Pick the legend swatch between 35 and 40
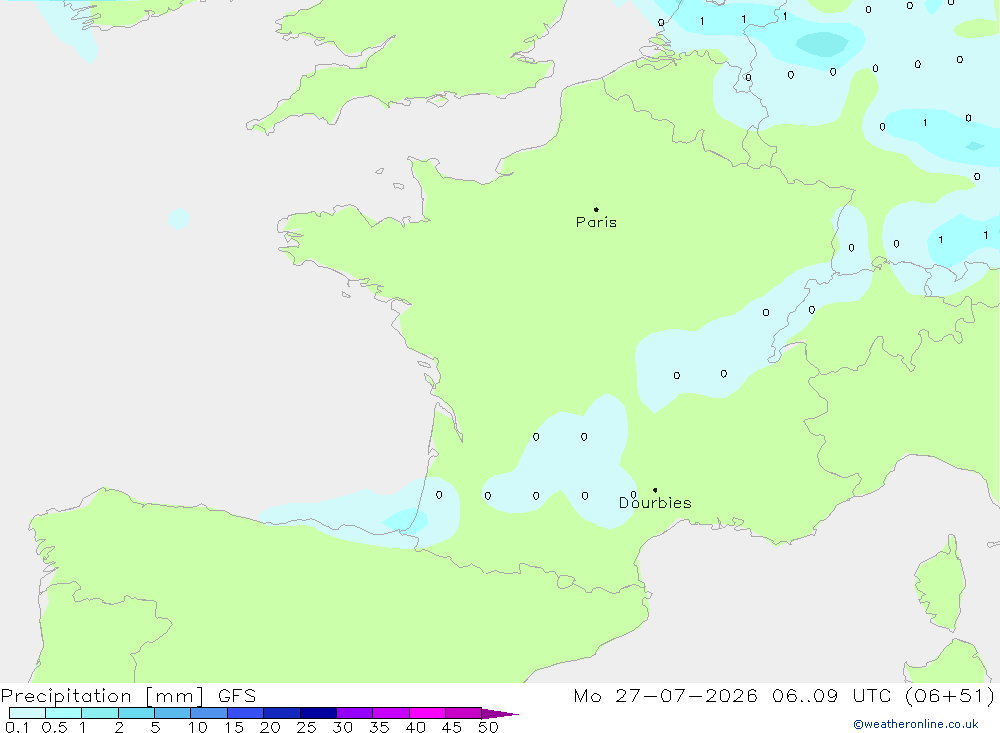1000x733 pixels. [x=391, y=713]
